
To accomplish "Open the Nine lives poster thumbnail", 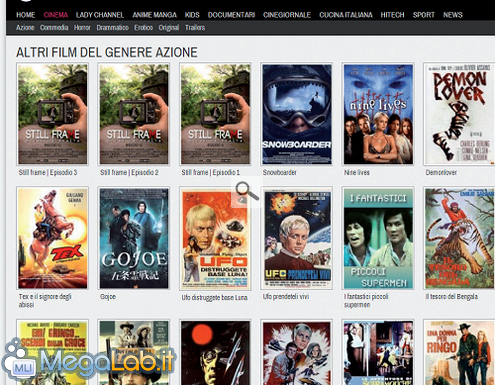I will pos(378,114).
